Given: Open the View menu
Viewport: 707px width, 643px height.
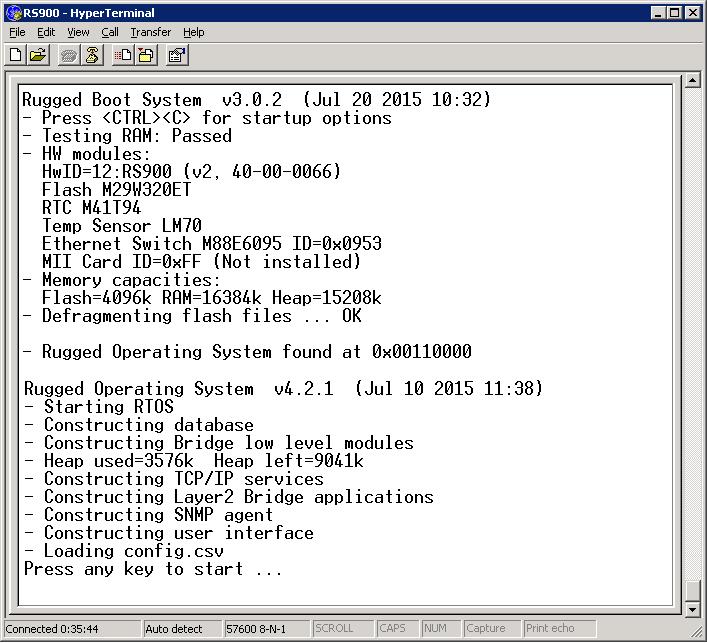Looking at the screenshot, I should click(78, 32).
